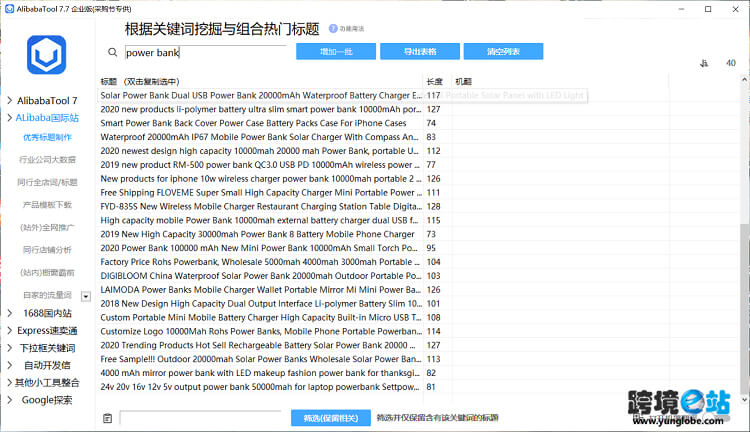Open 优秀标题制作 in sidebar

pos(47,137)
